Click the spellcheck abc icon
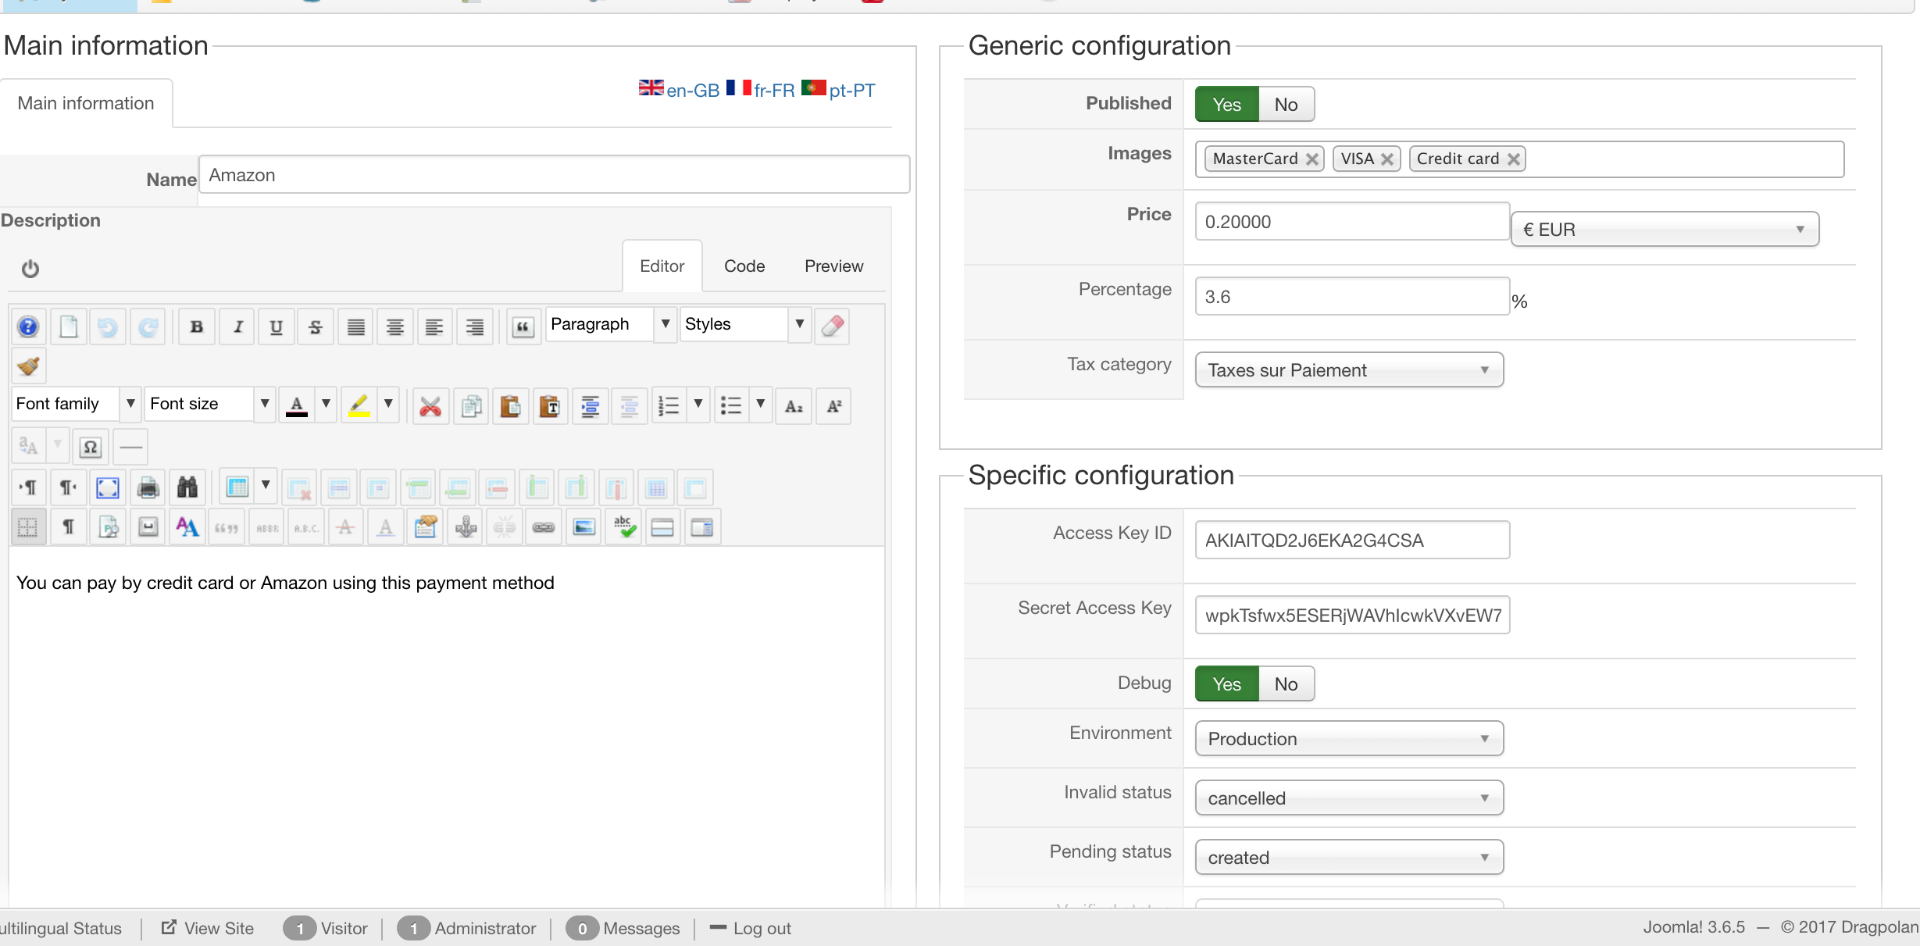The height and width of the screenshot is (946, 1920). point(625,527)
